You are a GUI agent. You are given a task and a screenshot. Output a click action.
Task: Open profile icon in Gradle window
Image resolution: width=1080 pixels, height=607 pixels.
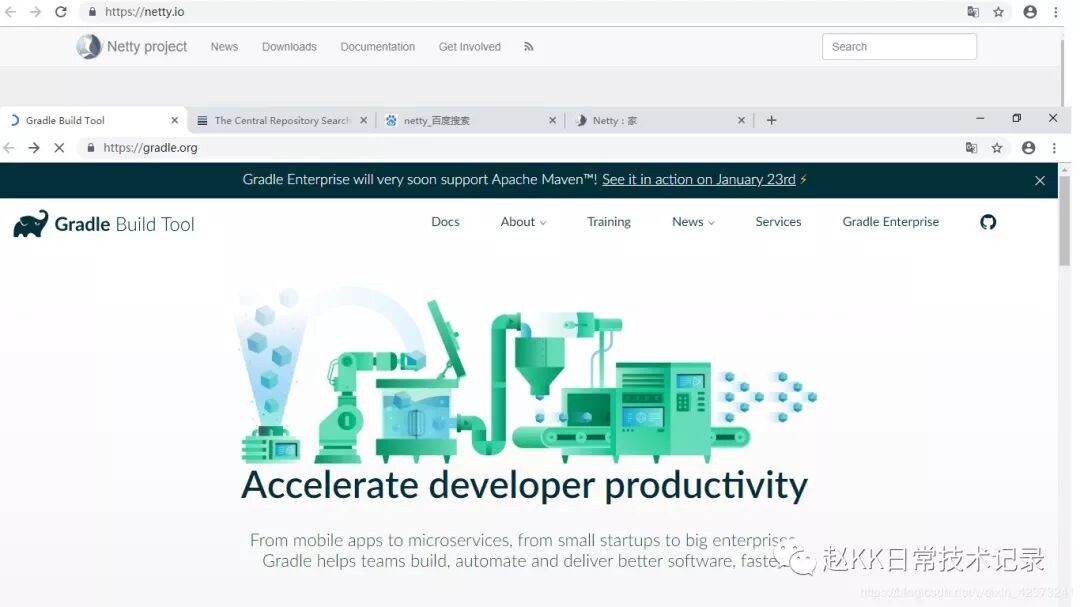pyautogui.click(x=1028, y=147)
